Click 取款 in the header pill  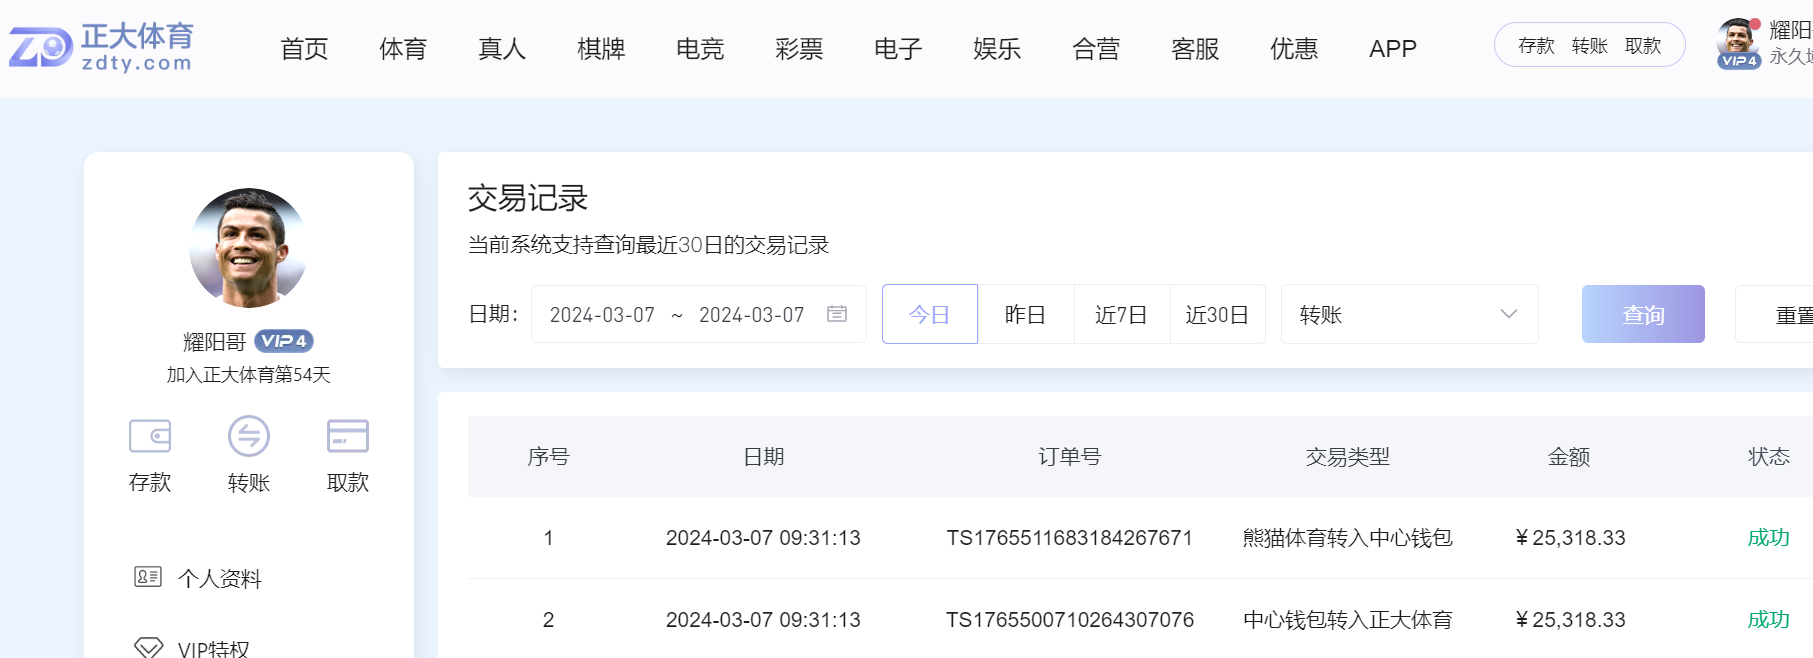[x=1643, y=46]
